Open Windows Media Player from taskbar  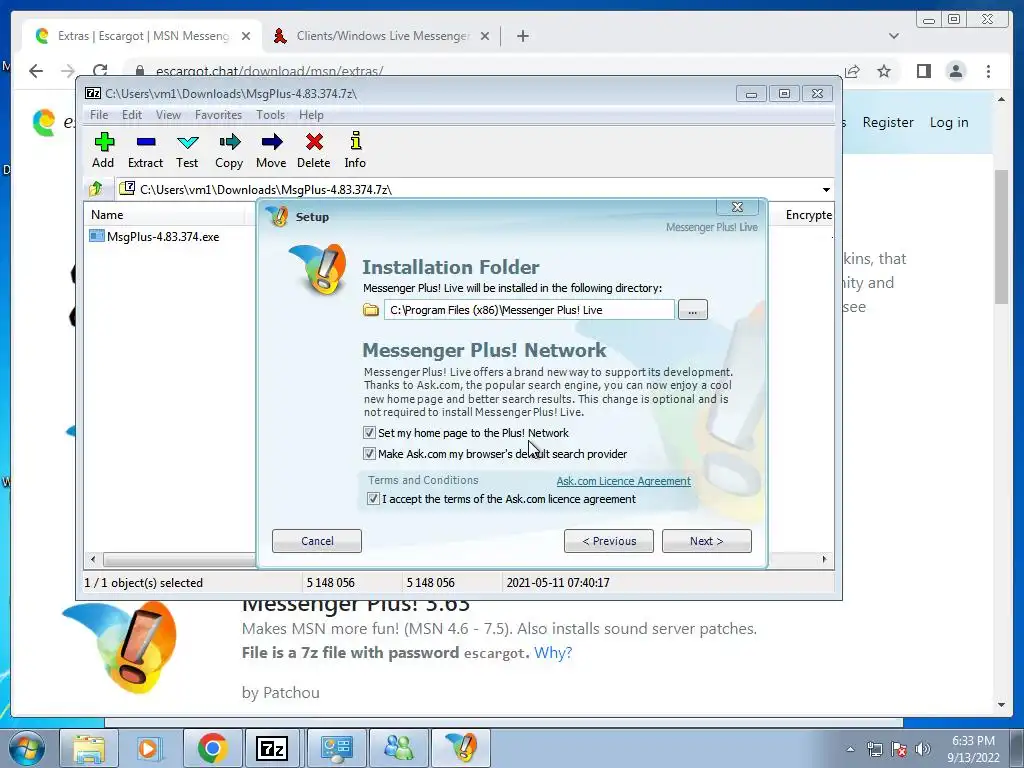[x=148, y=748]
